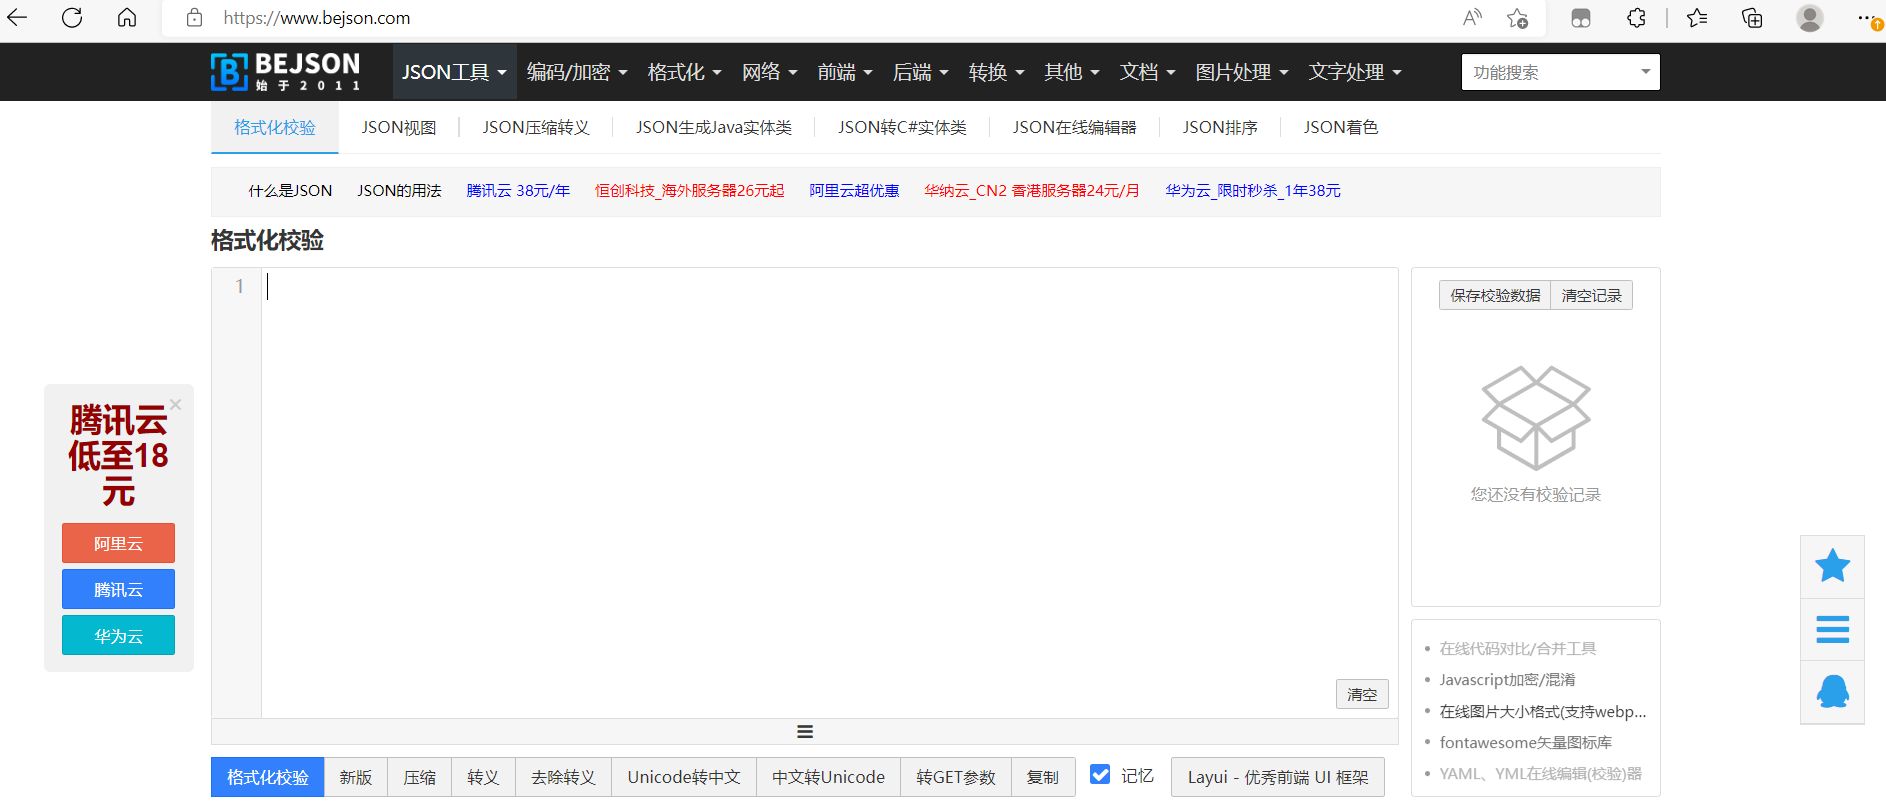
Task: Expand the 编码/加密 dropdown menu
Action: (577, 72)
